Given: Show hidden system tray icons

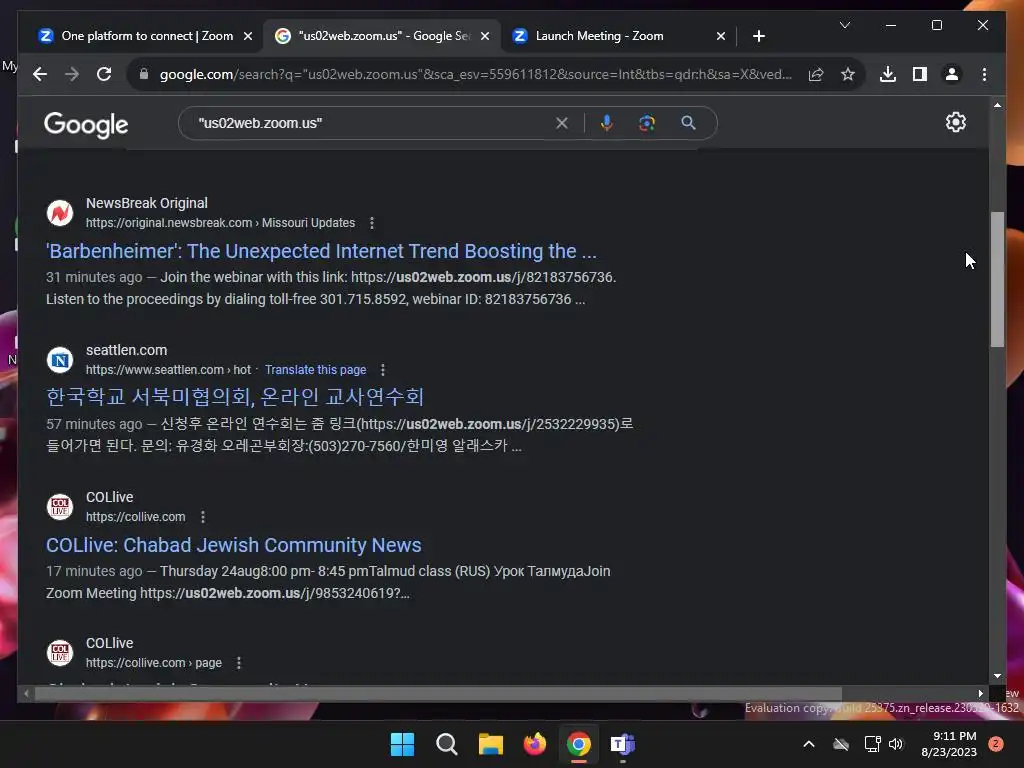Looking at the screenshot, I should (808, 744).
